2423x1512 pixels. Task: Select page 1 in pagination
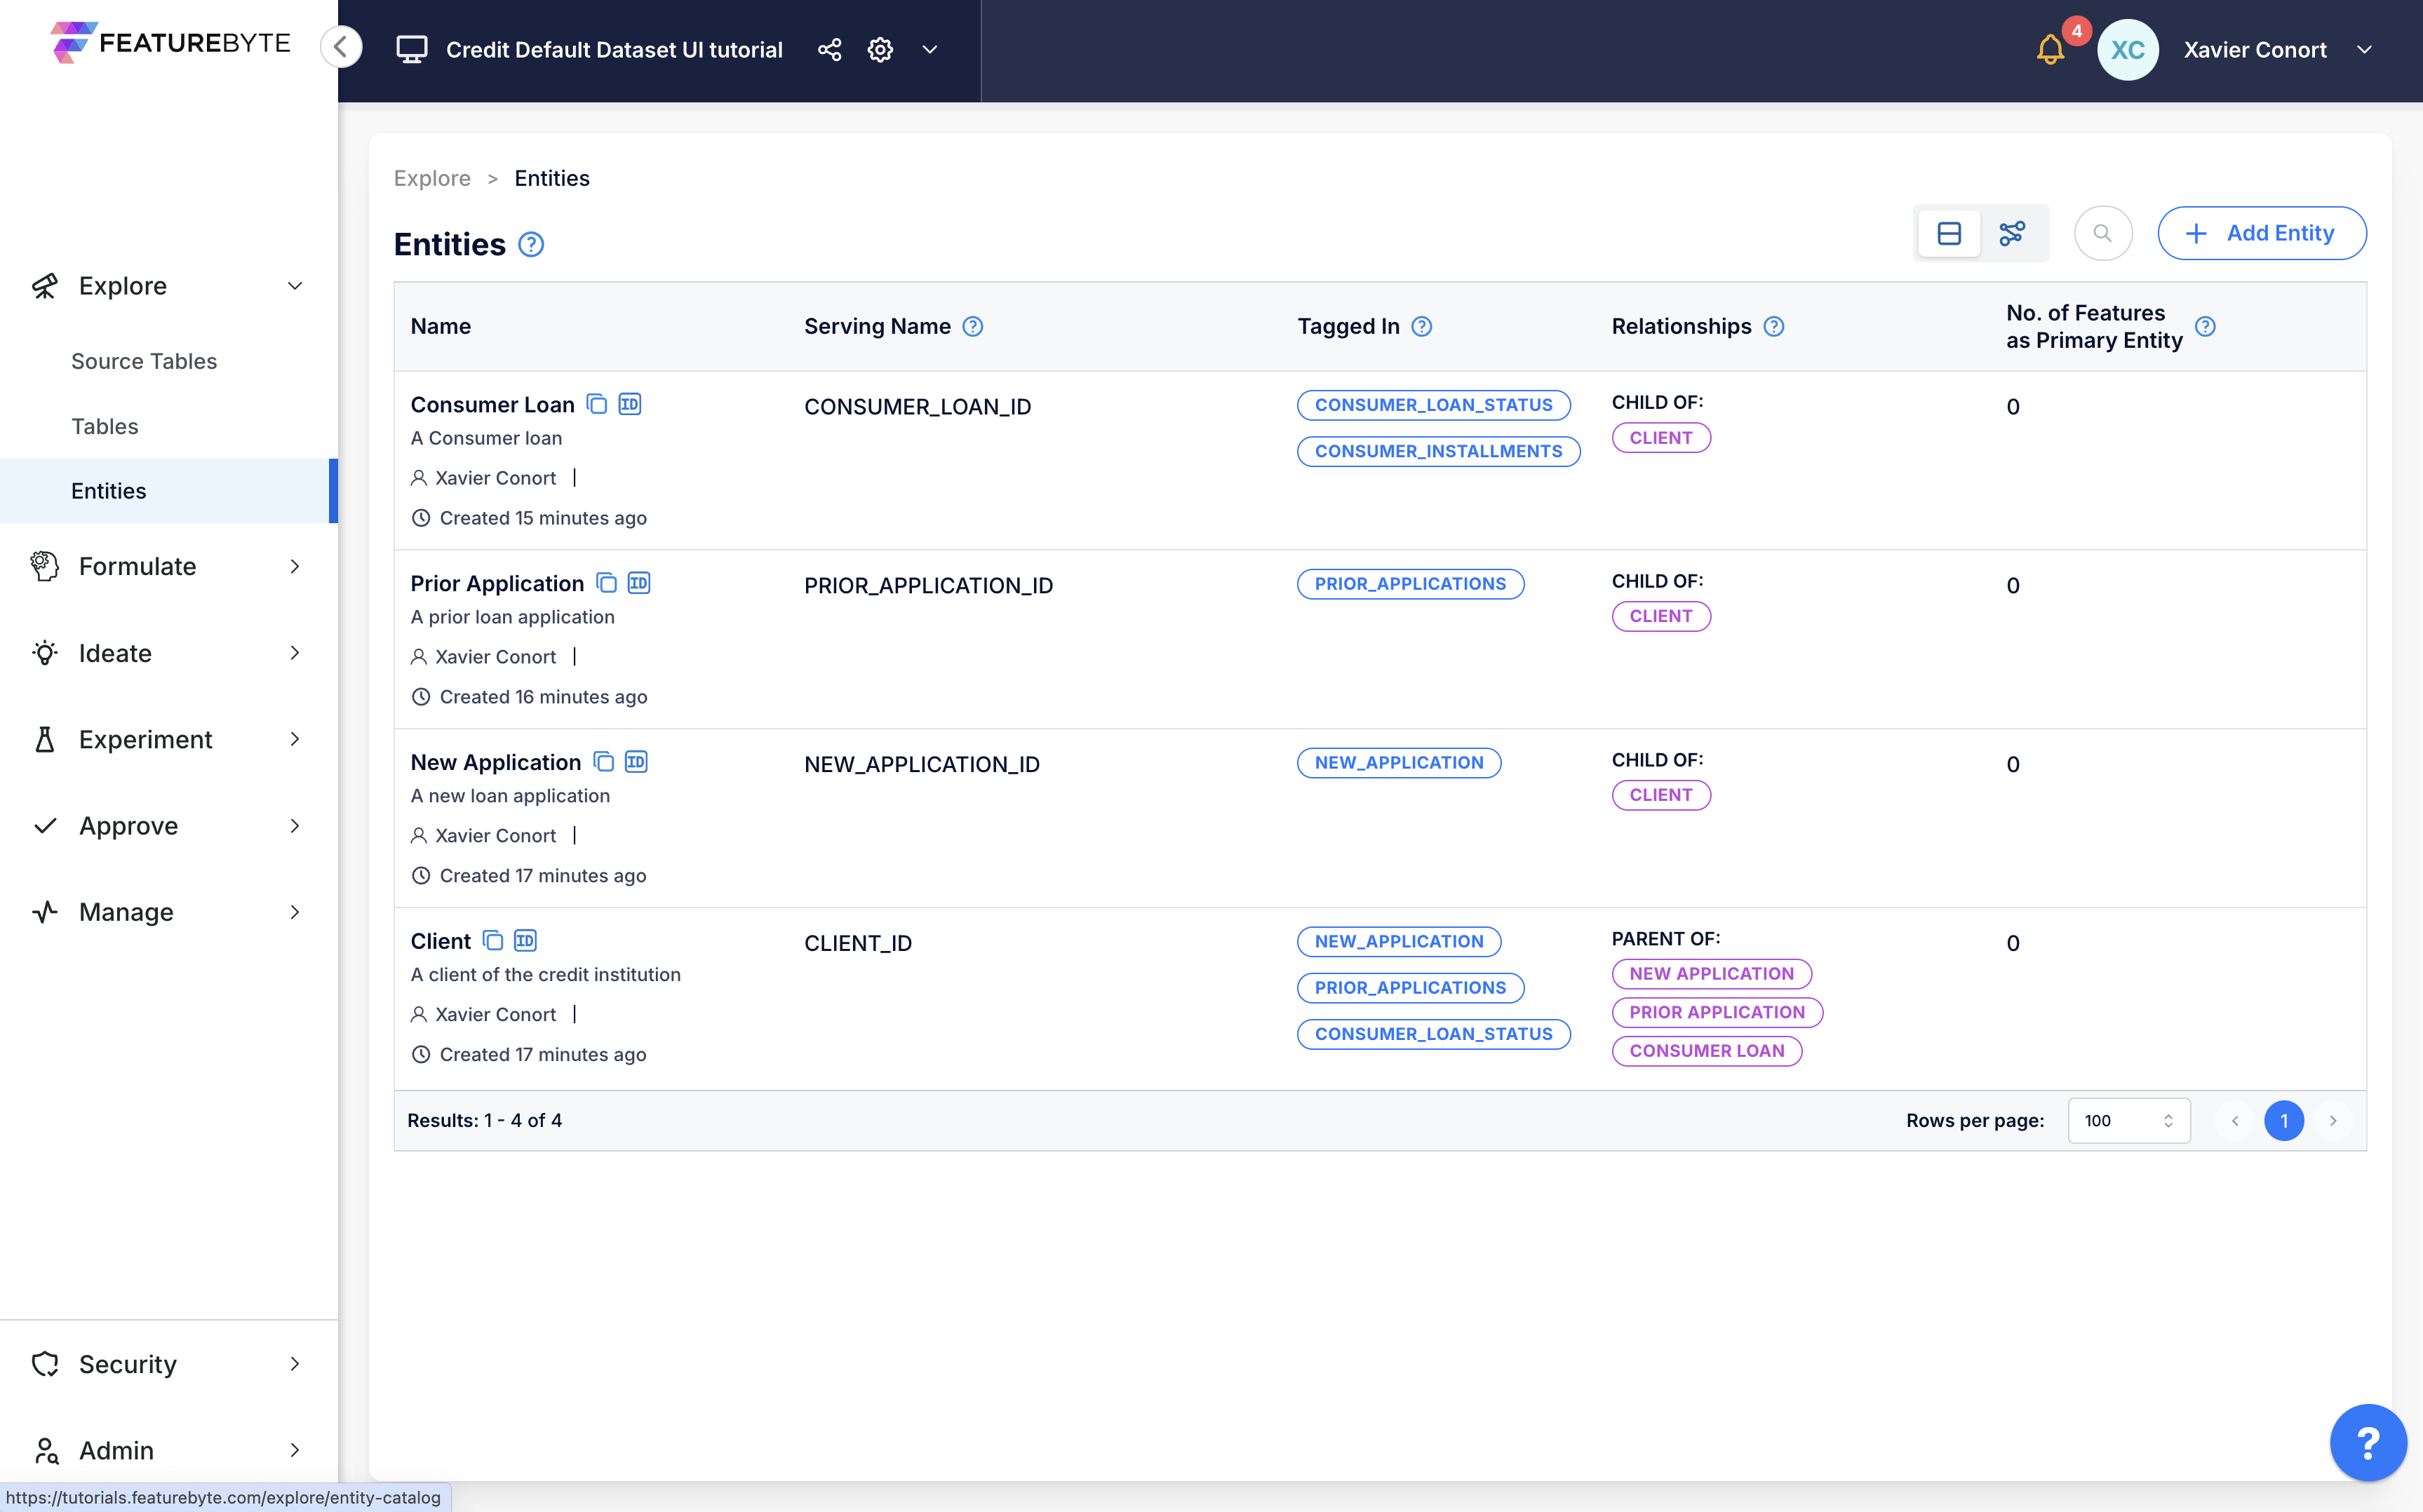(x=2284, y=1120)
